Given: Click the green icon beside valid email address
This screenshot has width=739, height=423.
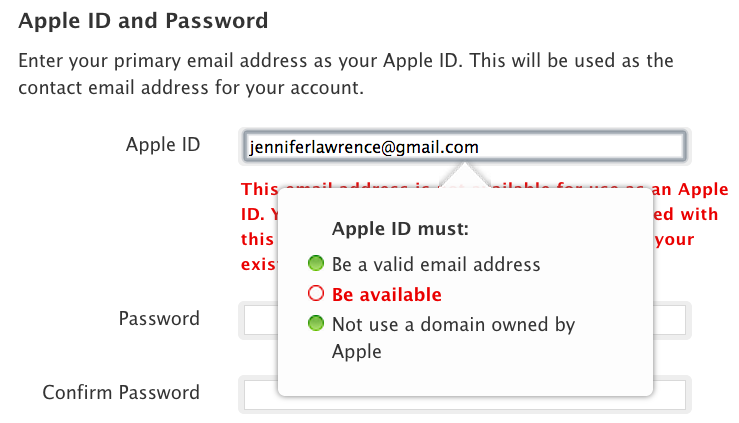Looking at the screenshot, I should (316, 264).
